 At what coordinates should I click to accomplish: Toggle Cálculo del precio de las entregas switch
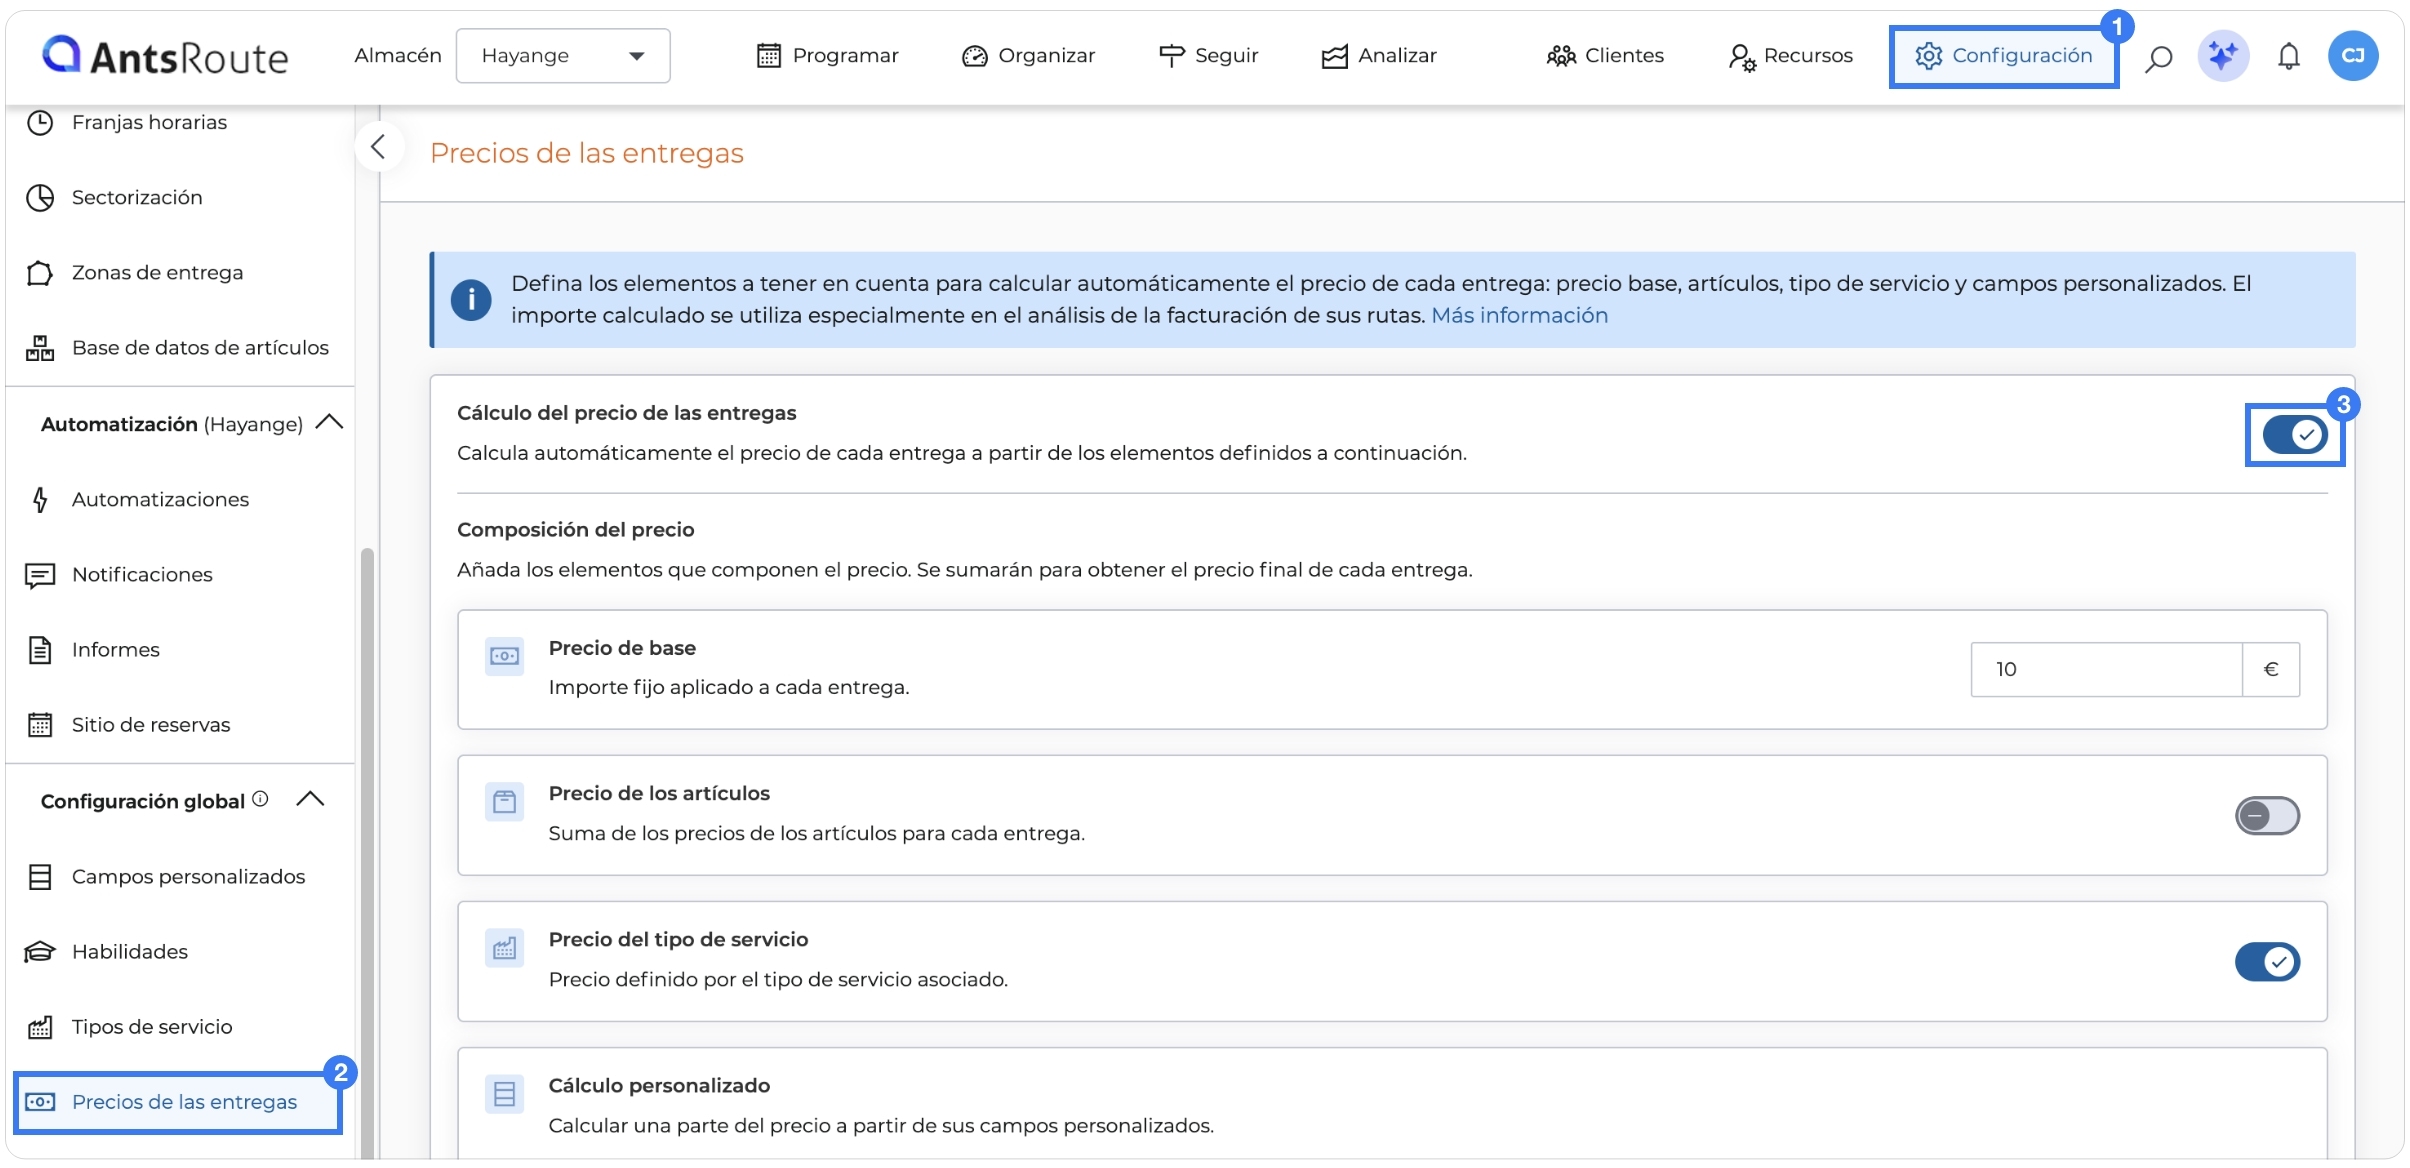point(2295,435)
